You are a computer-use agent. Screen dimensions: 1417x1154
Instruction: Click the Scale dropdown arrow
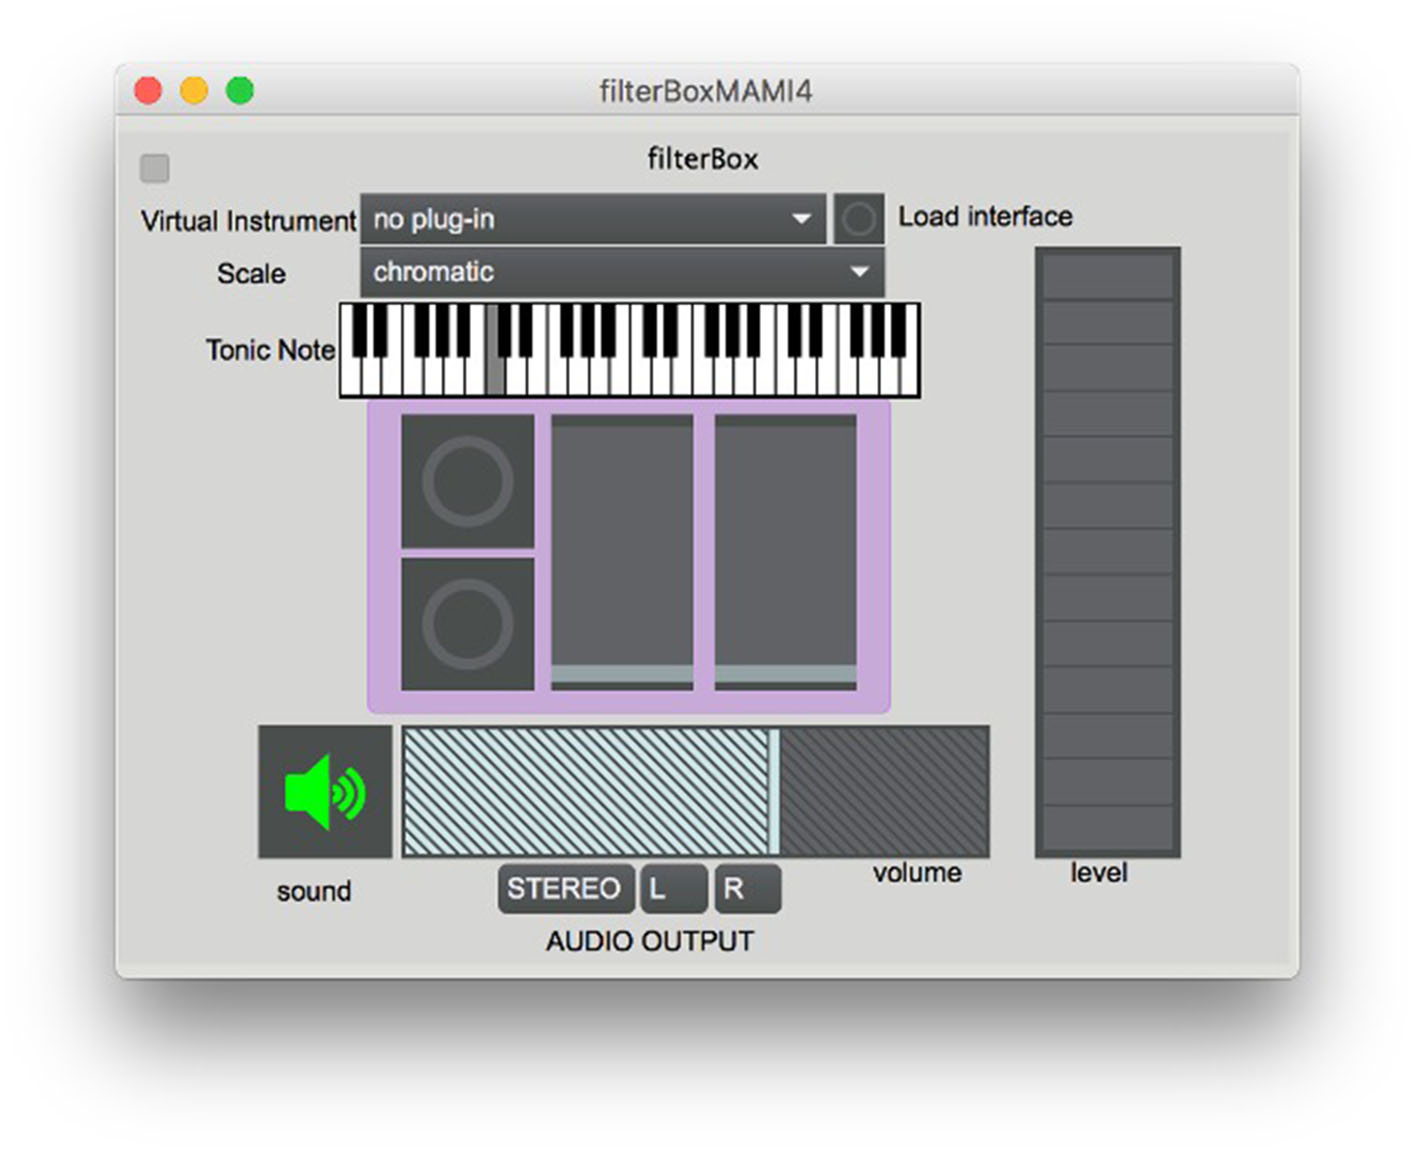point(859,272)
